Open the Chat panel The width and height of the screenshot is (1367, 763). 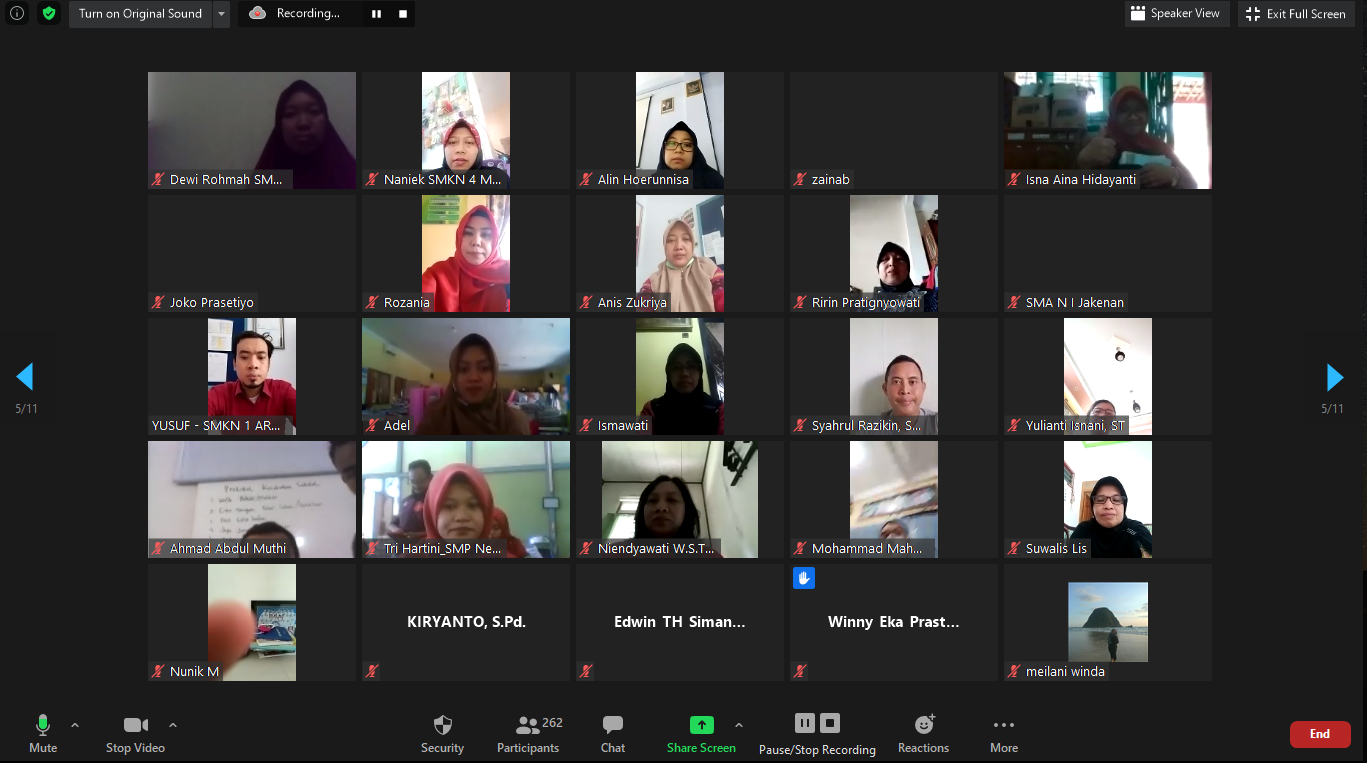coord(613,734)
